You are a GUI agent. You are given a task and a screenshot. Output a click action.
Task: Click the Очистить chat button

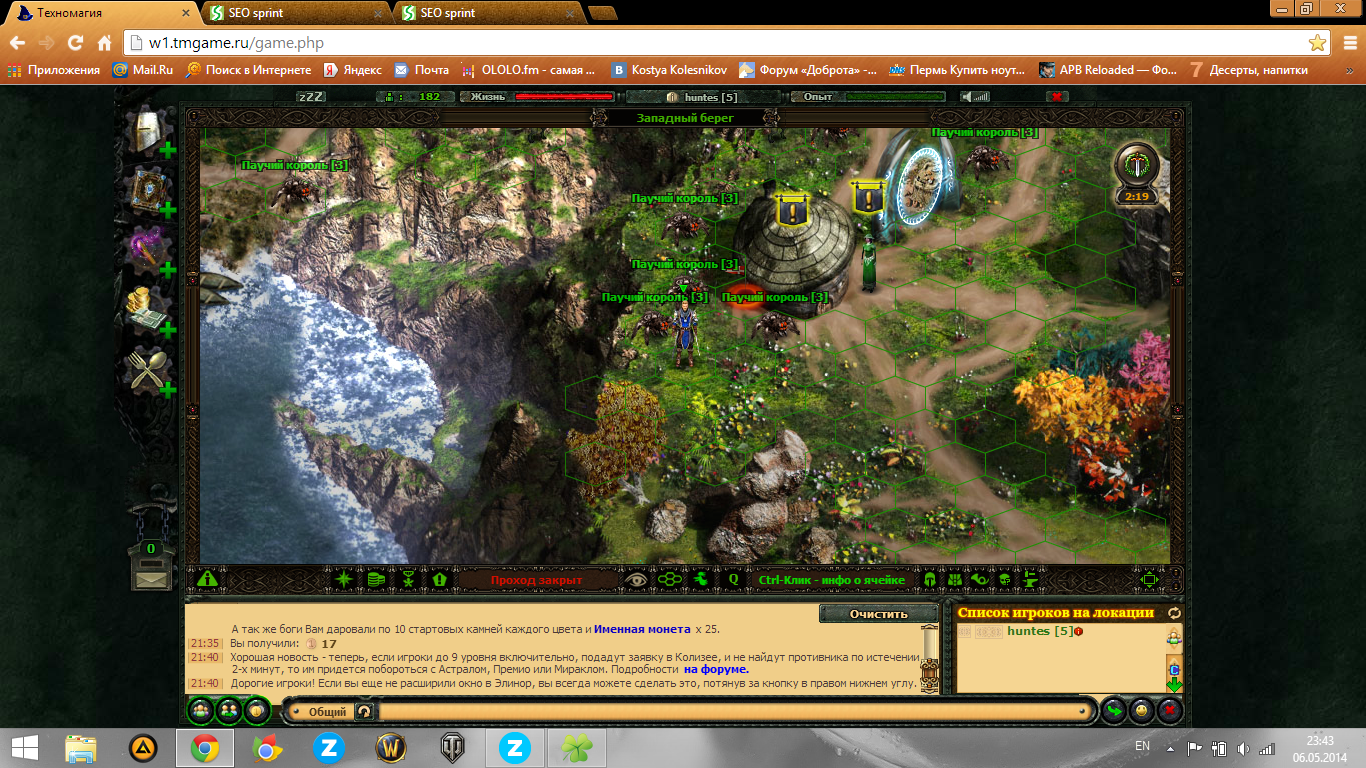(x=879, y=613)
